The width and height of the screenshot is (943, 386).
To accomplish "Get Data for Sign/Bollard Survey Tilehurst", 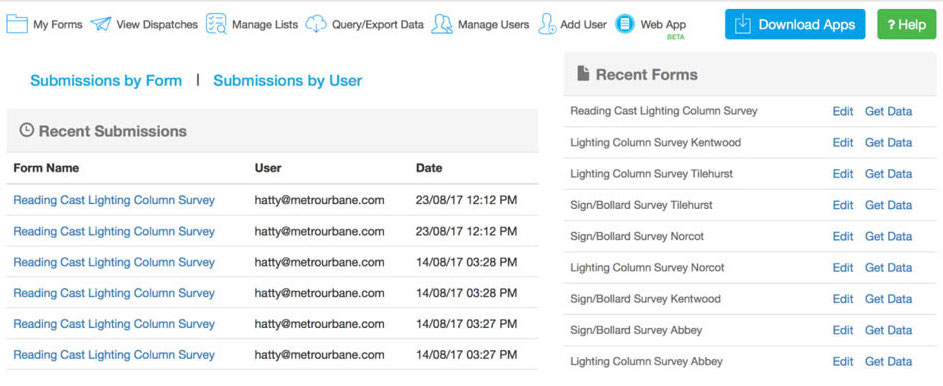I will [x=888, y=205].
